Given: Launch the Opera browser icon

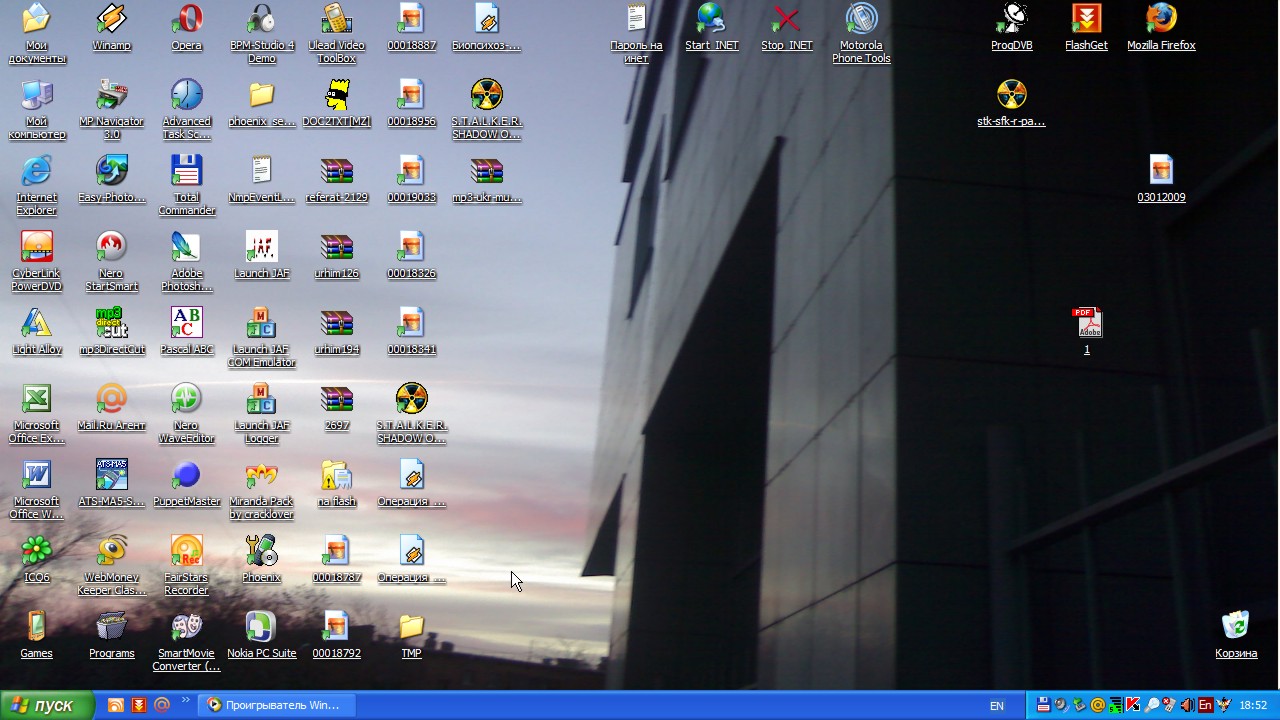Looking at the screenshot, I should coord(186,26).
